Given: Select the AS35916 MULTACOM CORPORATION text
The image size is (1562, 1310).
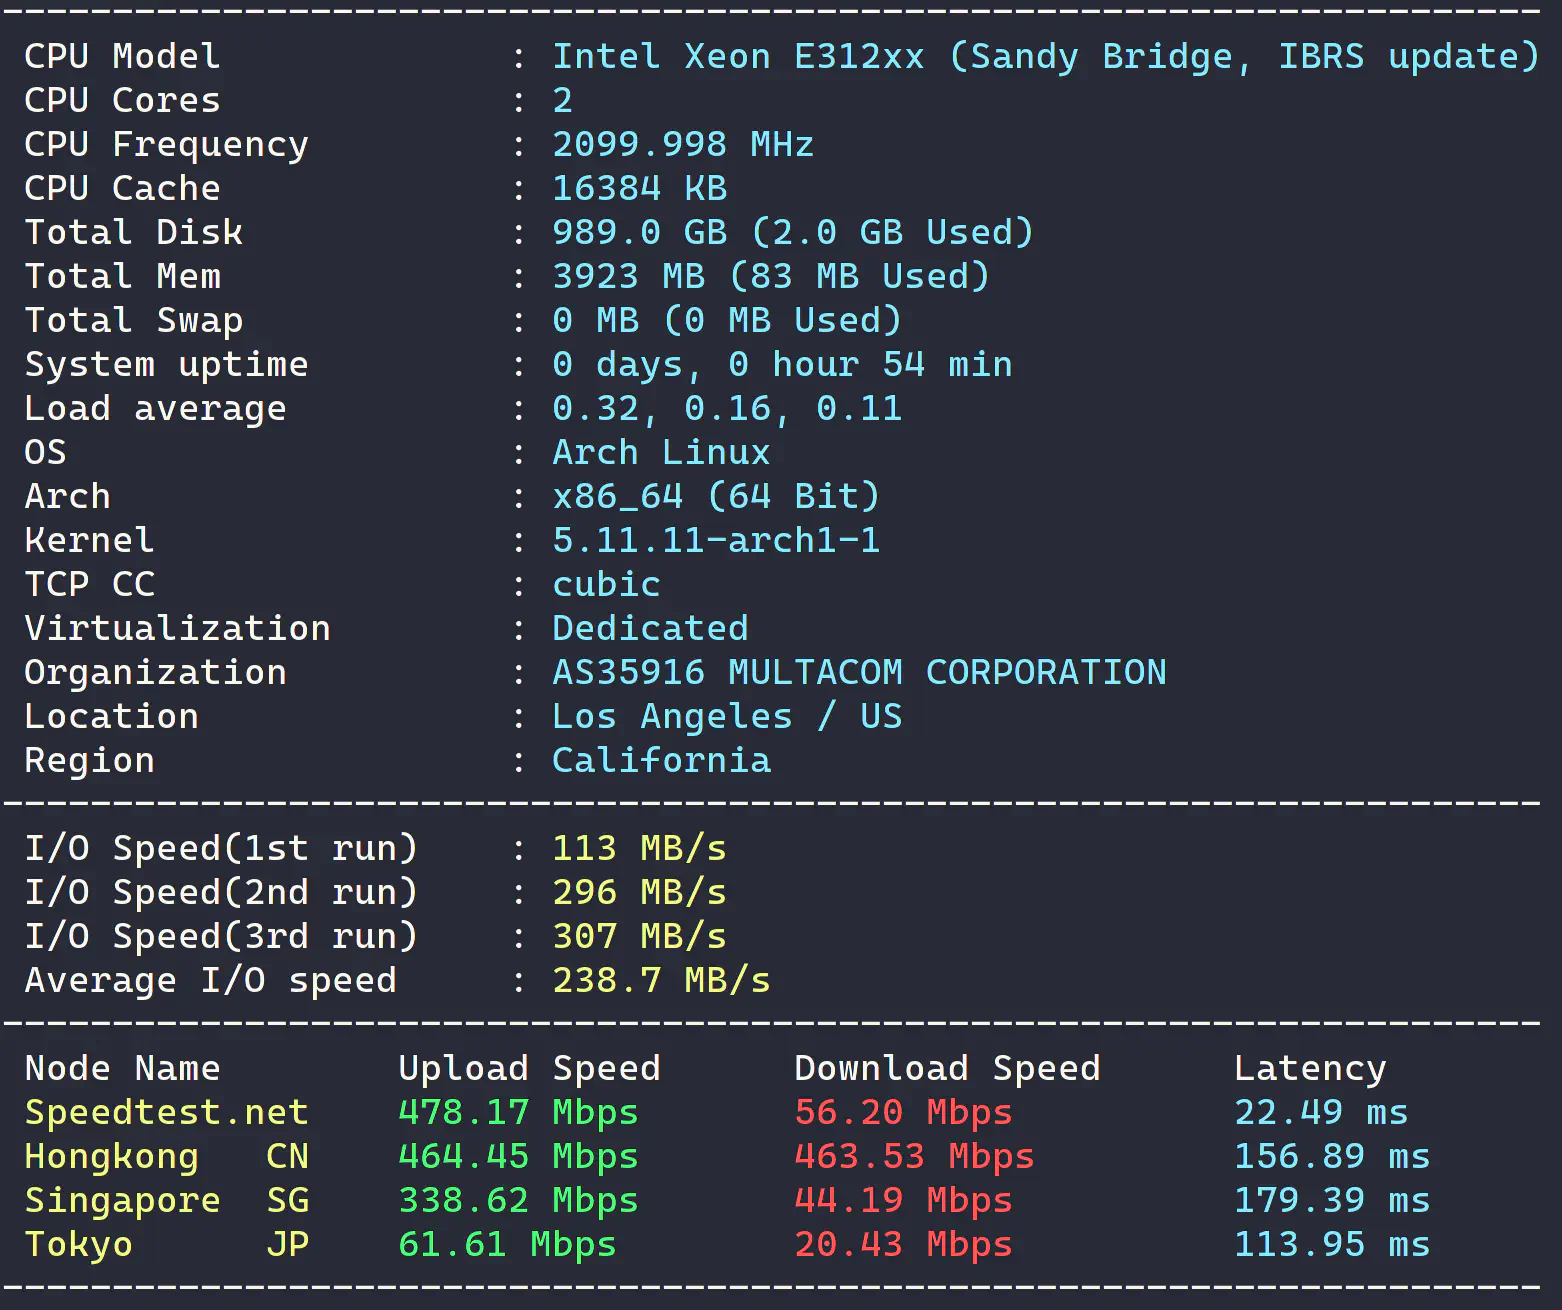Looking at the screenshot, I should (858, 672).
